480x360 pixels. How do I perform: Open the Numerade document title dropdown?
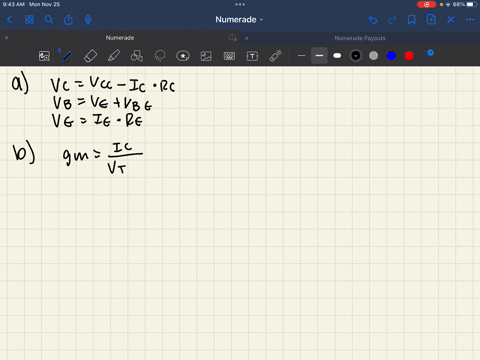(239, 20)
